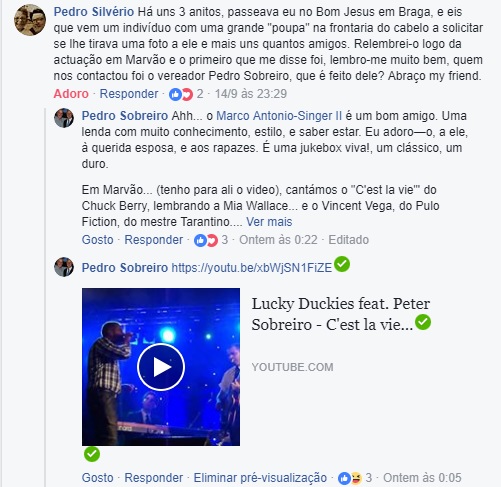Expand reply text with Ver mais
Screen dimensions: 501x487
[269, 222]
